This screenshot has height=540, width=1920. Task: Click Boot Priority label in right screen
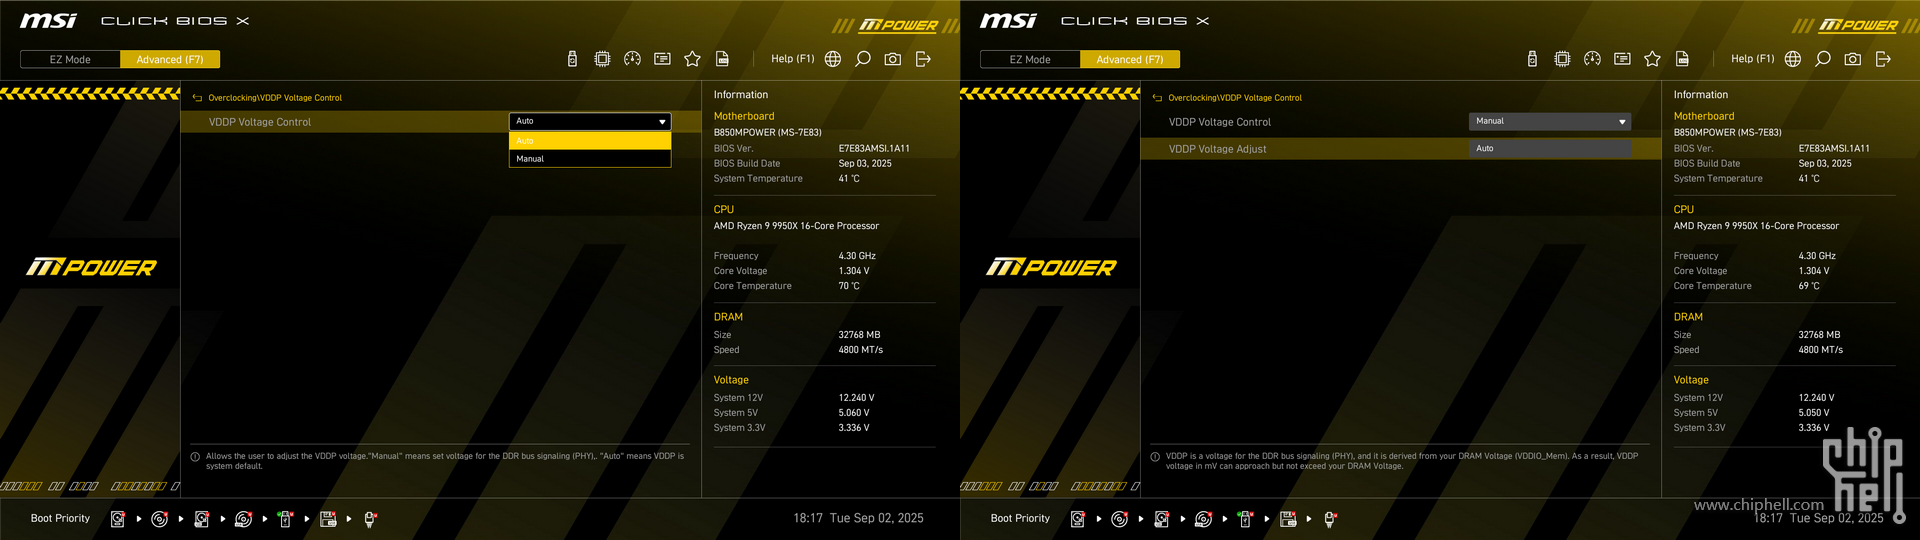pyautogui.click(x=1020, y=519)
